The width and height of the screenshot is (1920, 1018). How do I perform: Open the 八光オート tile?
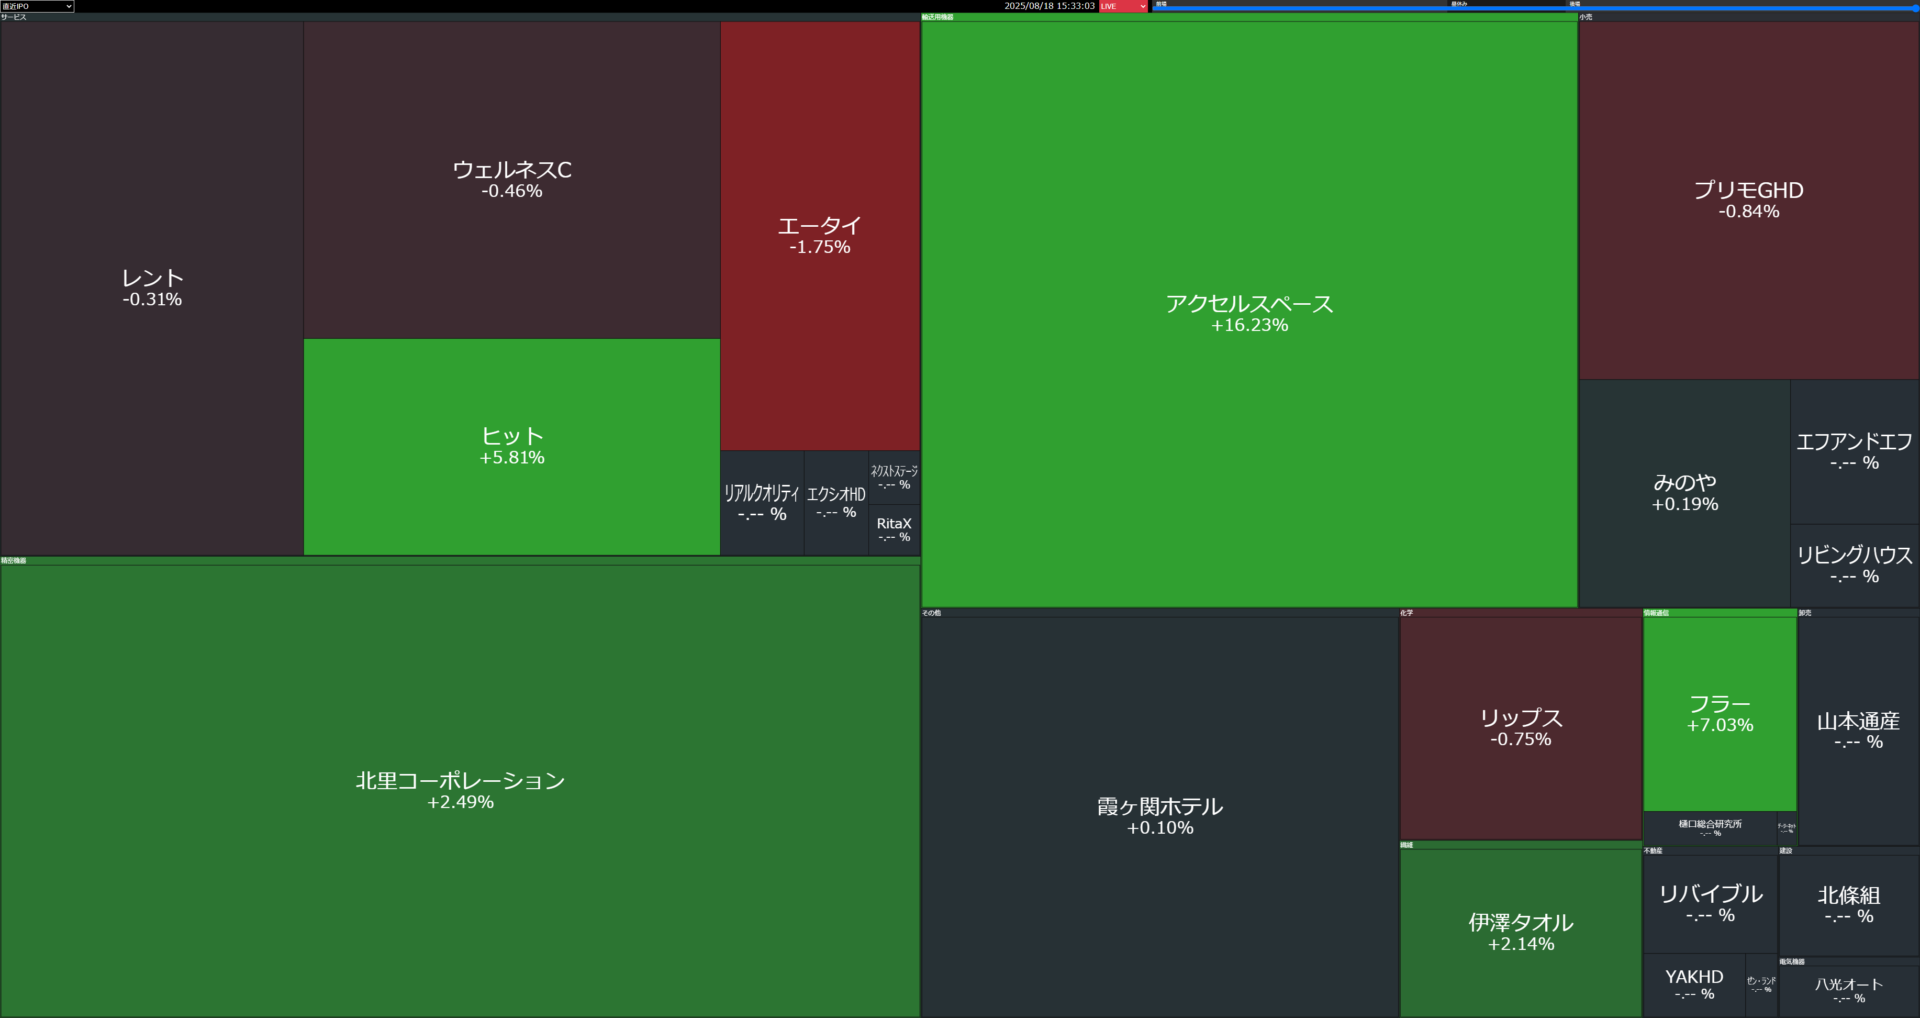pos(1849,991)
